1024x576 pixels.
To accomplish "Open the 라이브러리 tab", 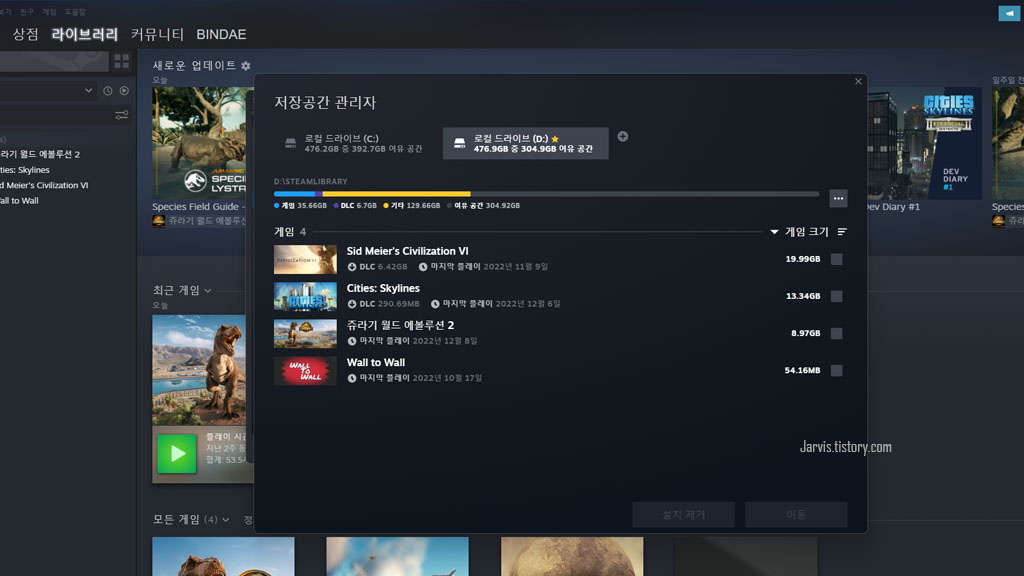I will tap(84, 35).
